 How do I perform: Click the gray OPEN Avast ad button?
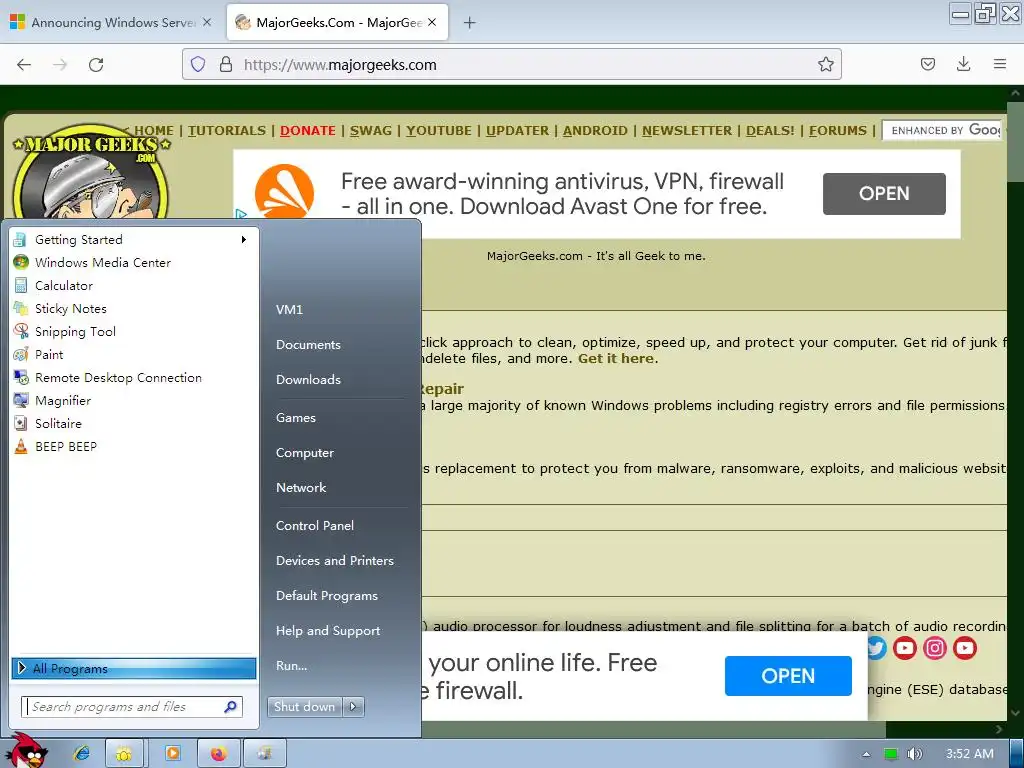[x=884, y=194]
